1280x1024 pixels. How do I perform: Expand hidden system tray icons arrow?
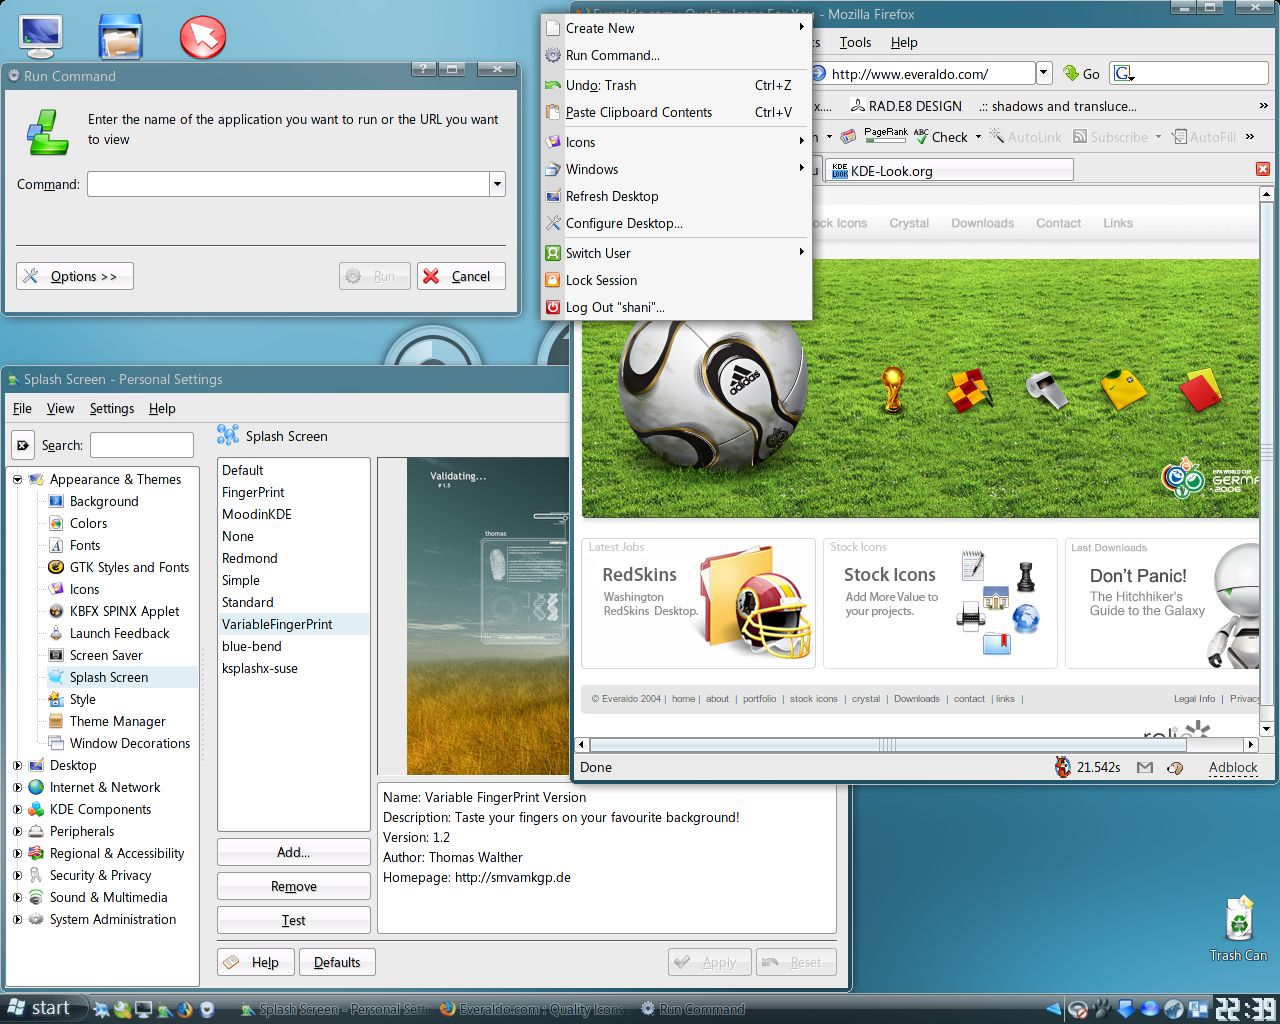[1054, 1009]
